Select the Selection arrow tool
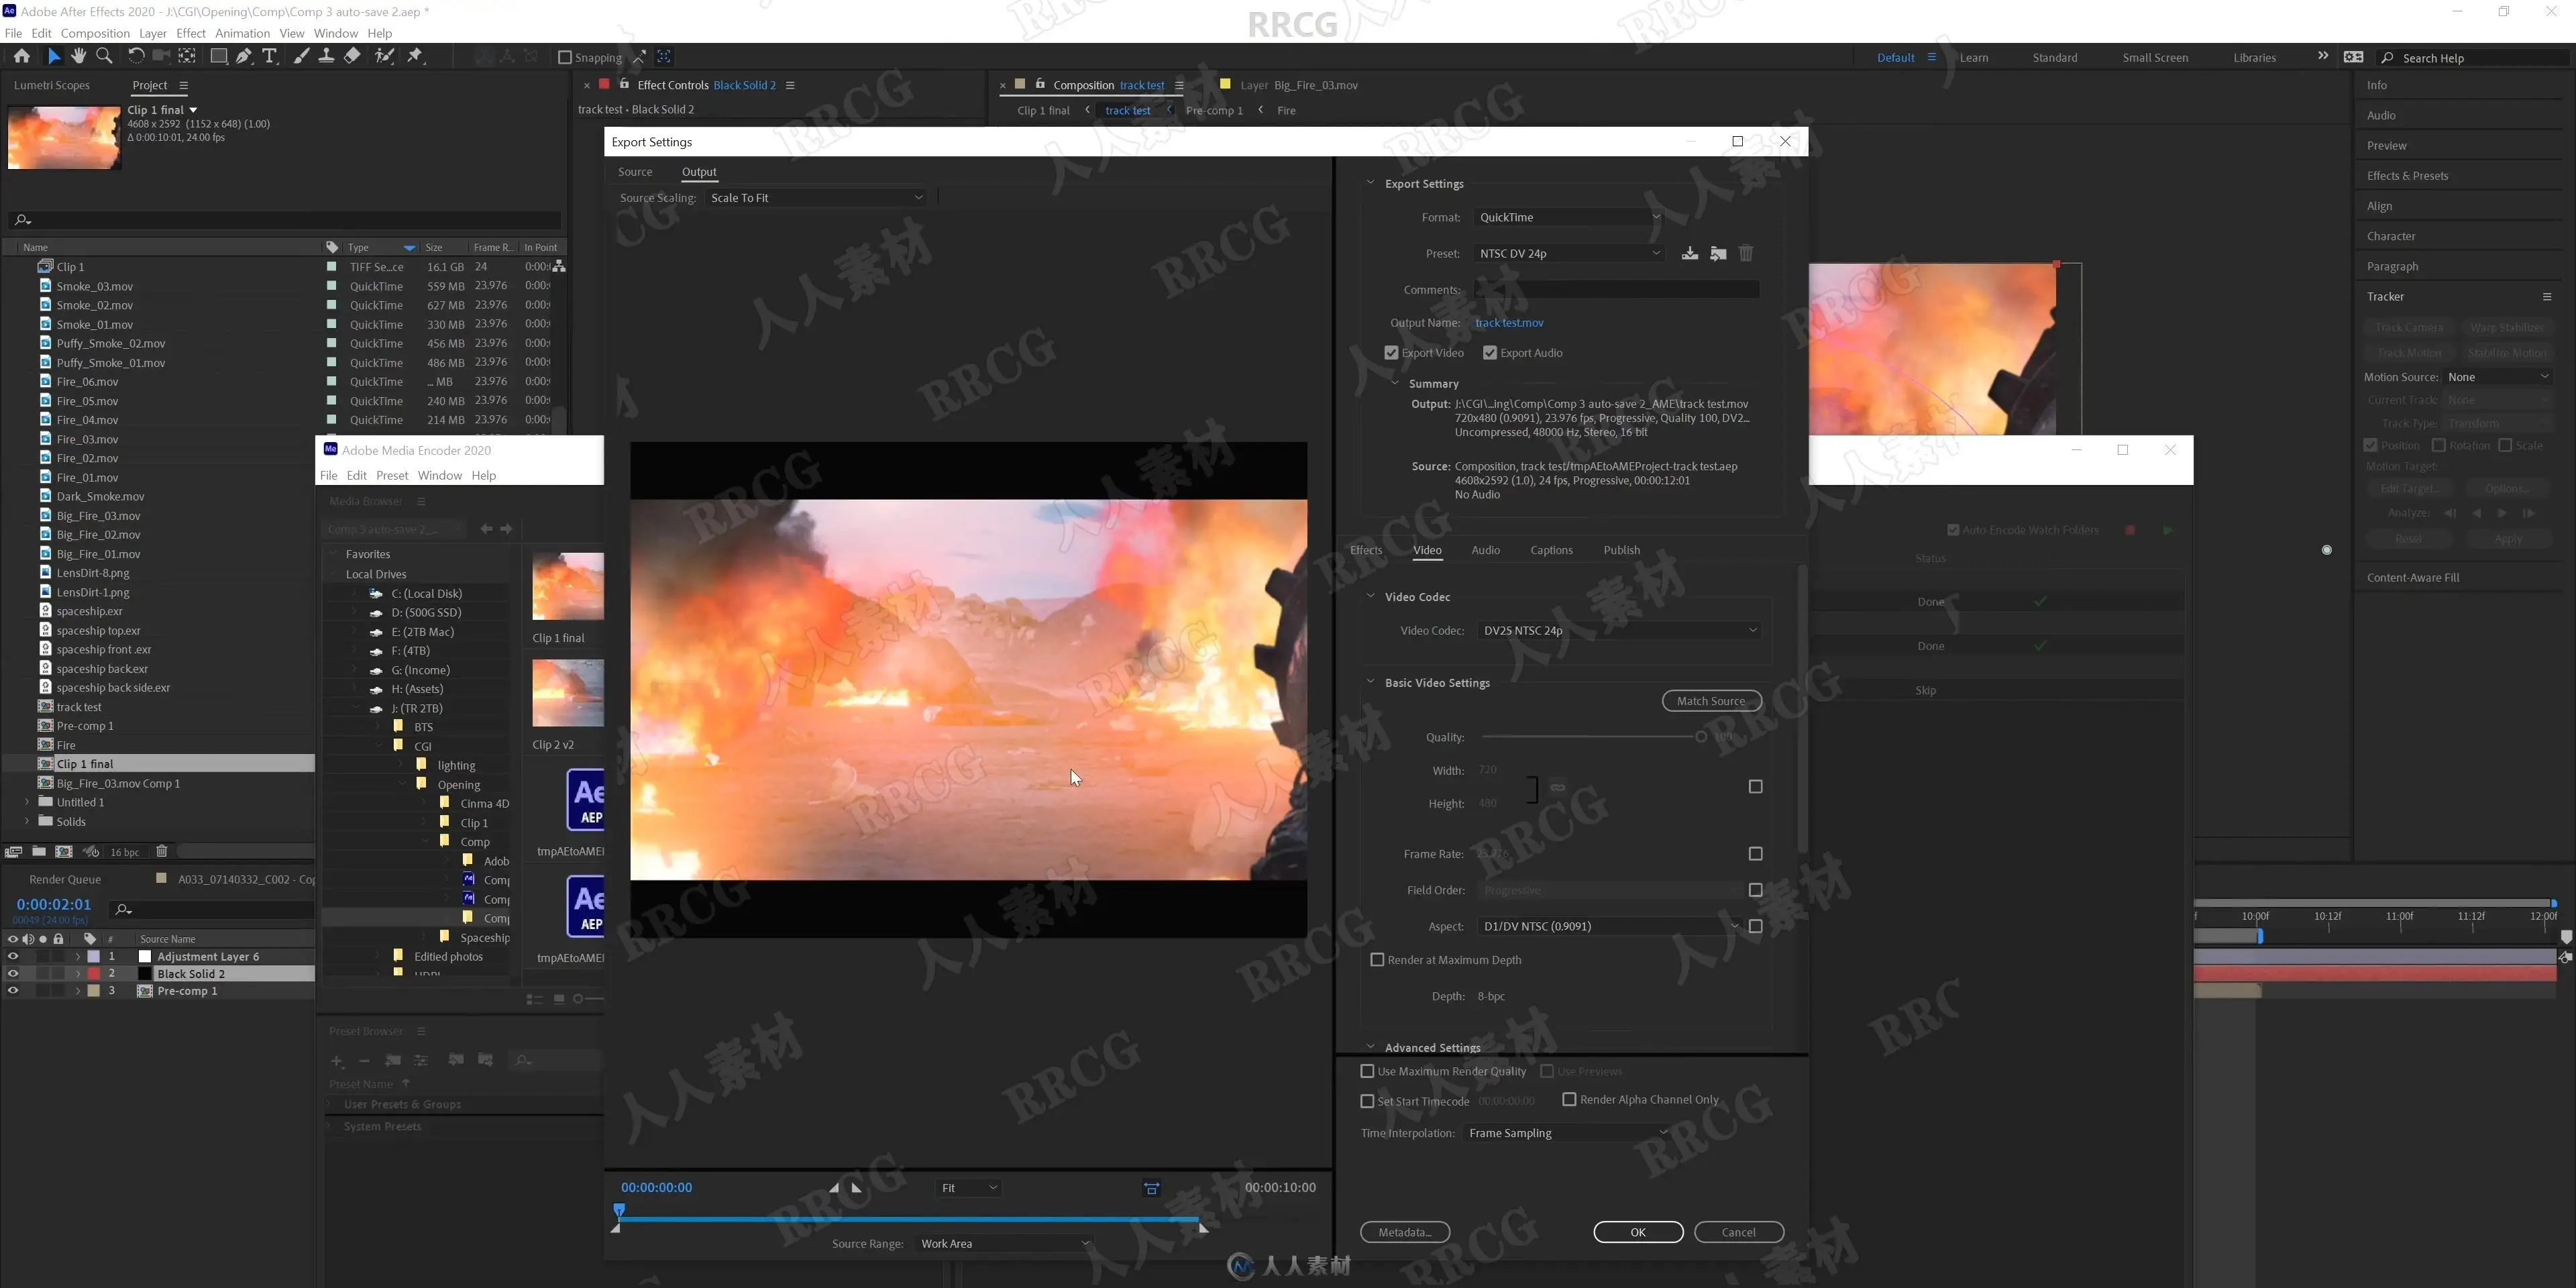This screenshot has width=2576, height=1288. pyautogui.click(x=54, y=57)
